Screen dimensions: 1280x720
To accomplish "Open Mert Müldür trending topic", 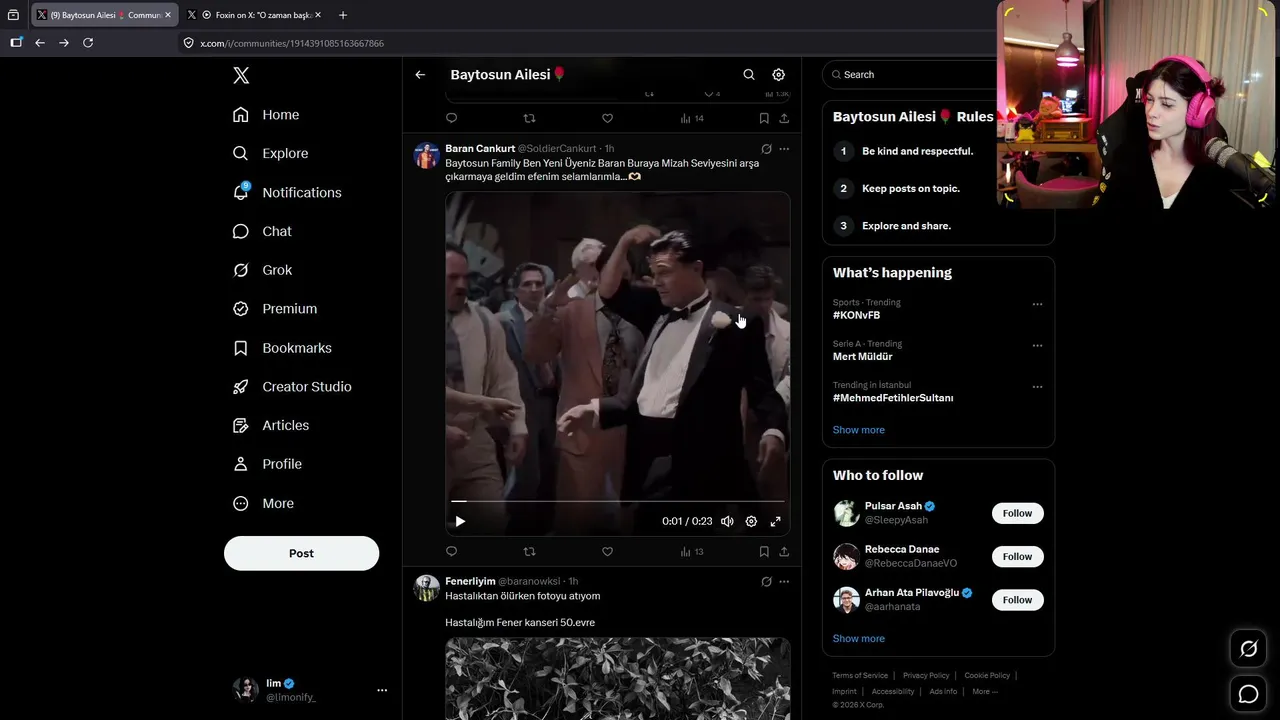I will tap(862, 356).
